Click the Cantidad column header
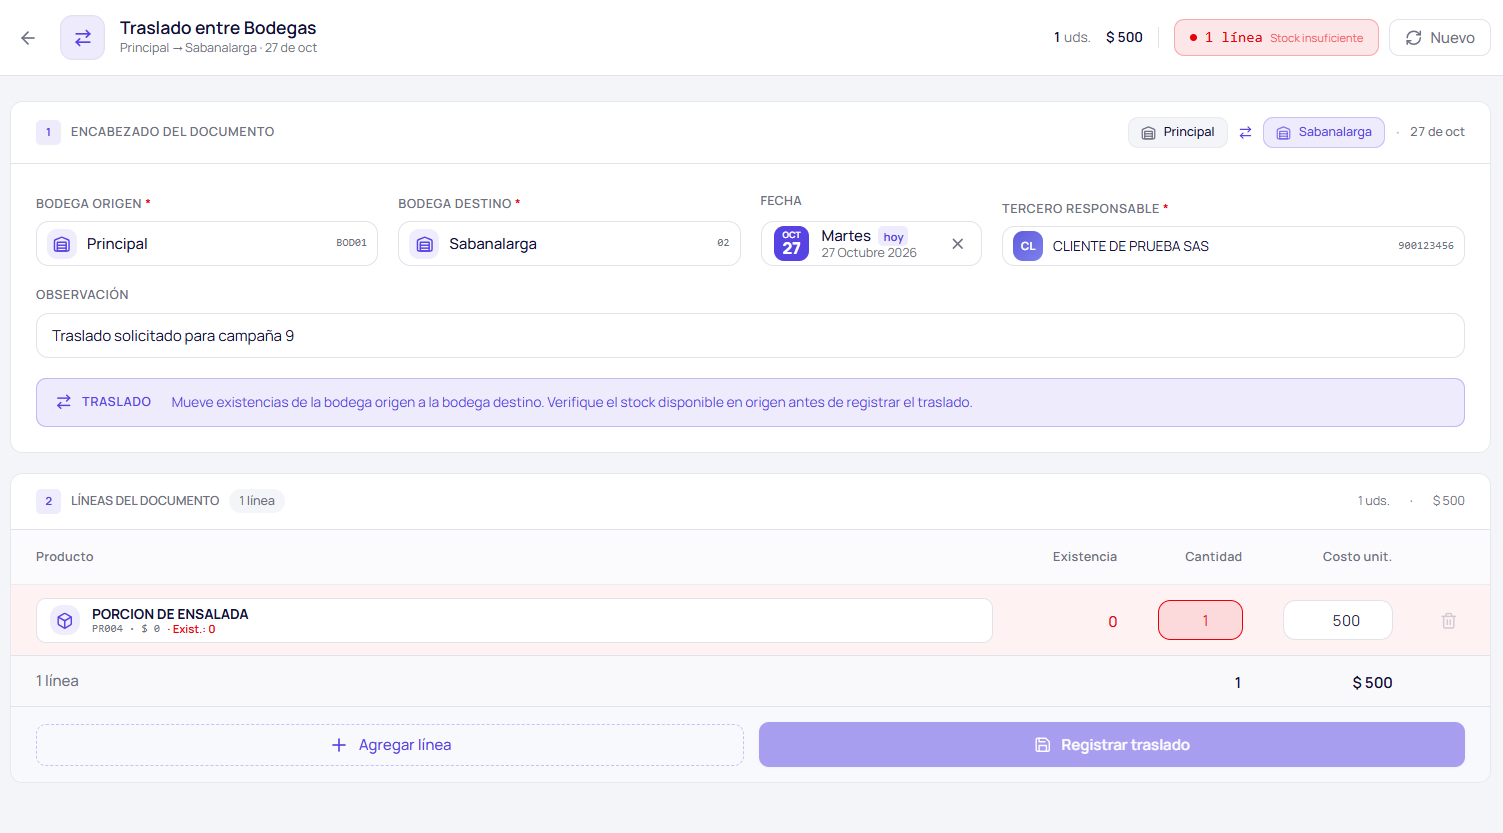This screenshot has width=1503, height=833. click(x=1213, y=557)
